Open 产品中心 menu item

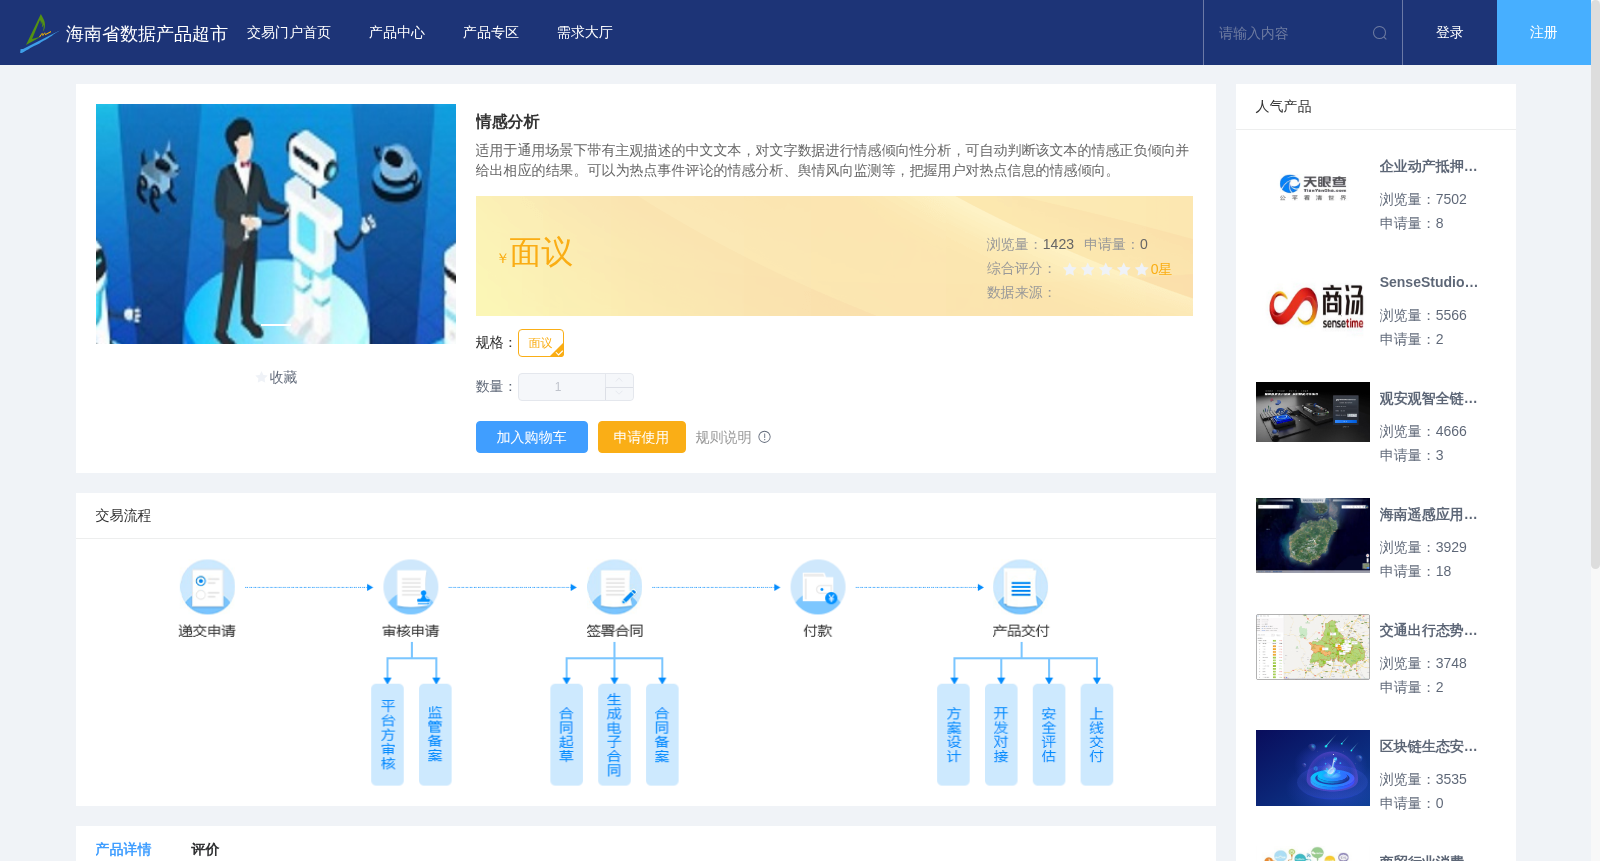pos(397,33)
